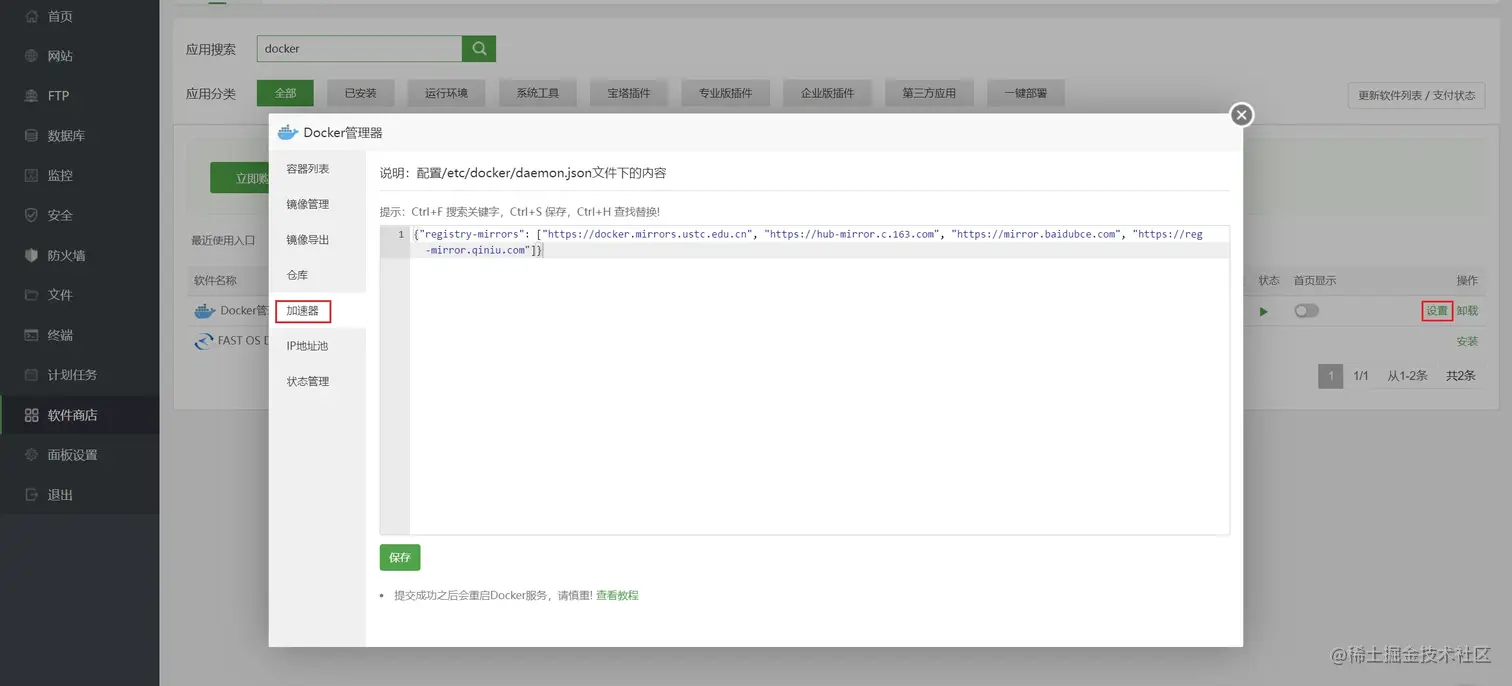
Task: Click line number 1 in editor gutter
Action: click(401, 234)
